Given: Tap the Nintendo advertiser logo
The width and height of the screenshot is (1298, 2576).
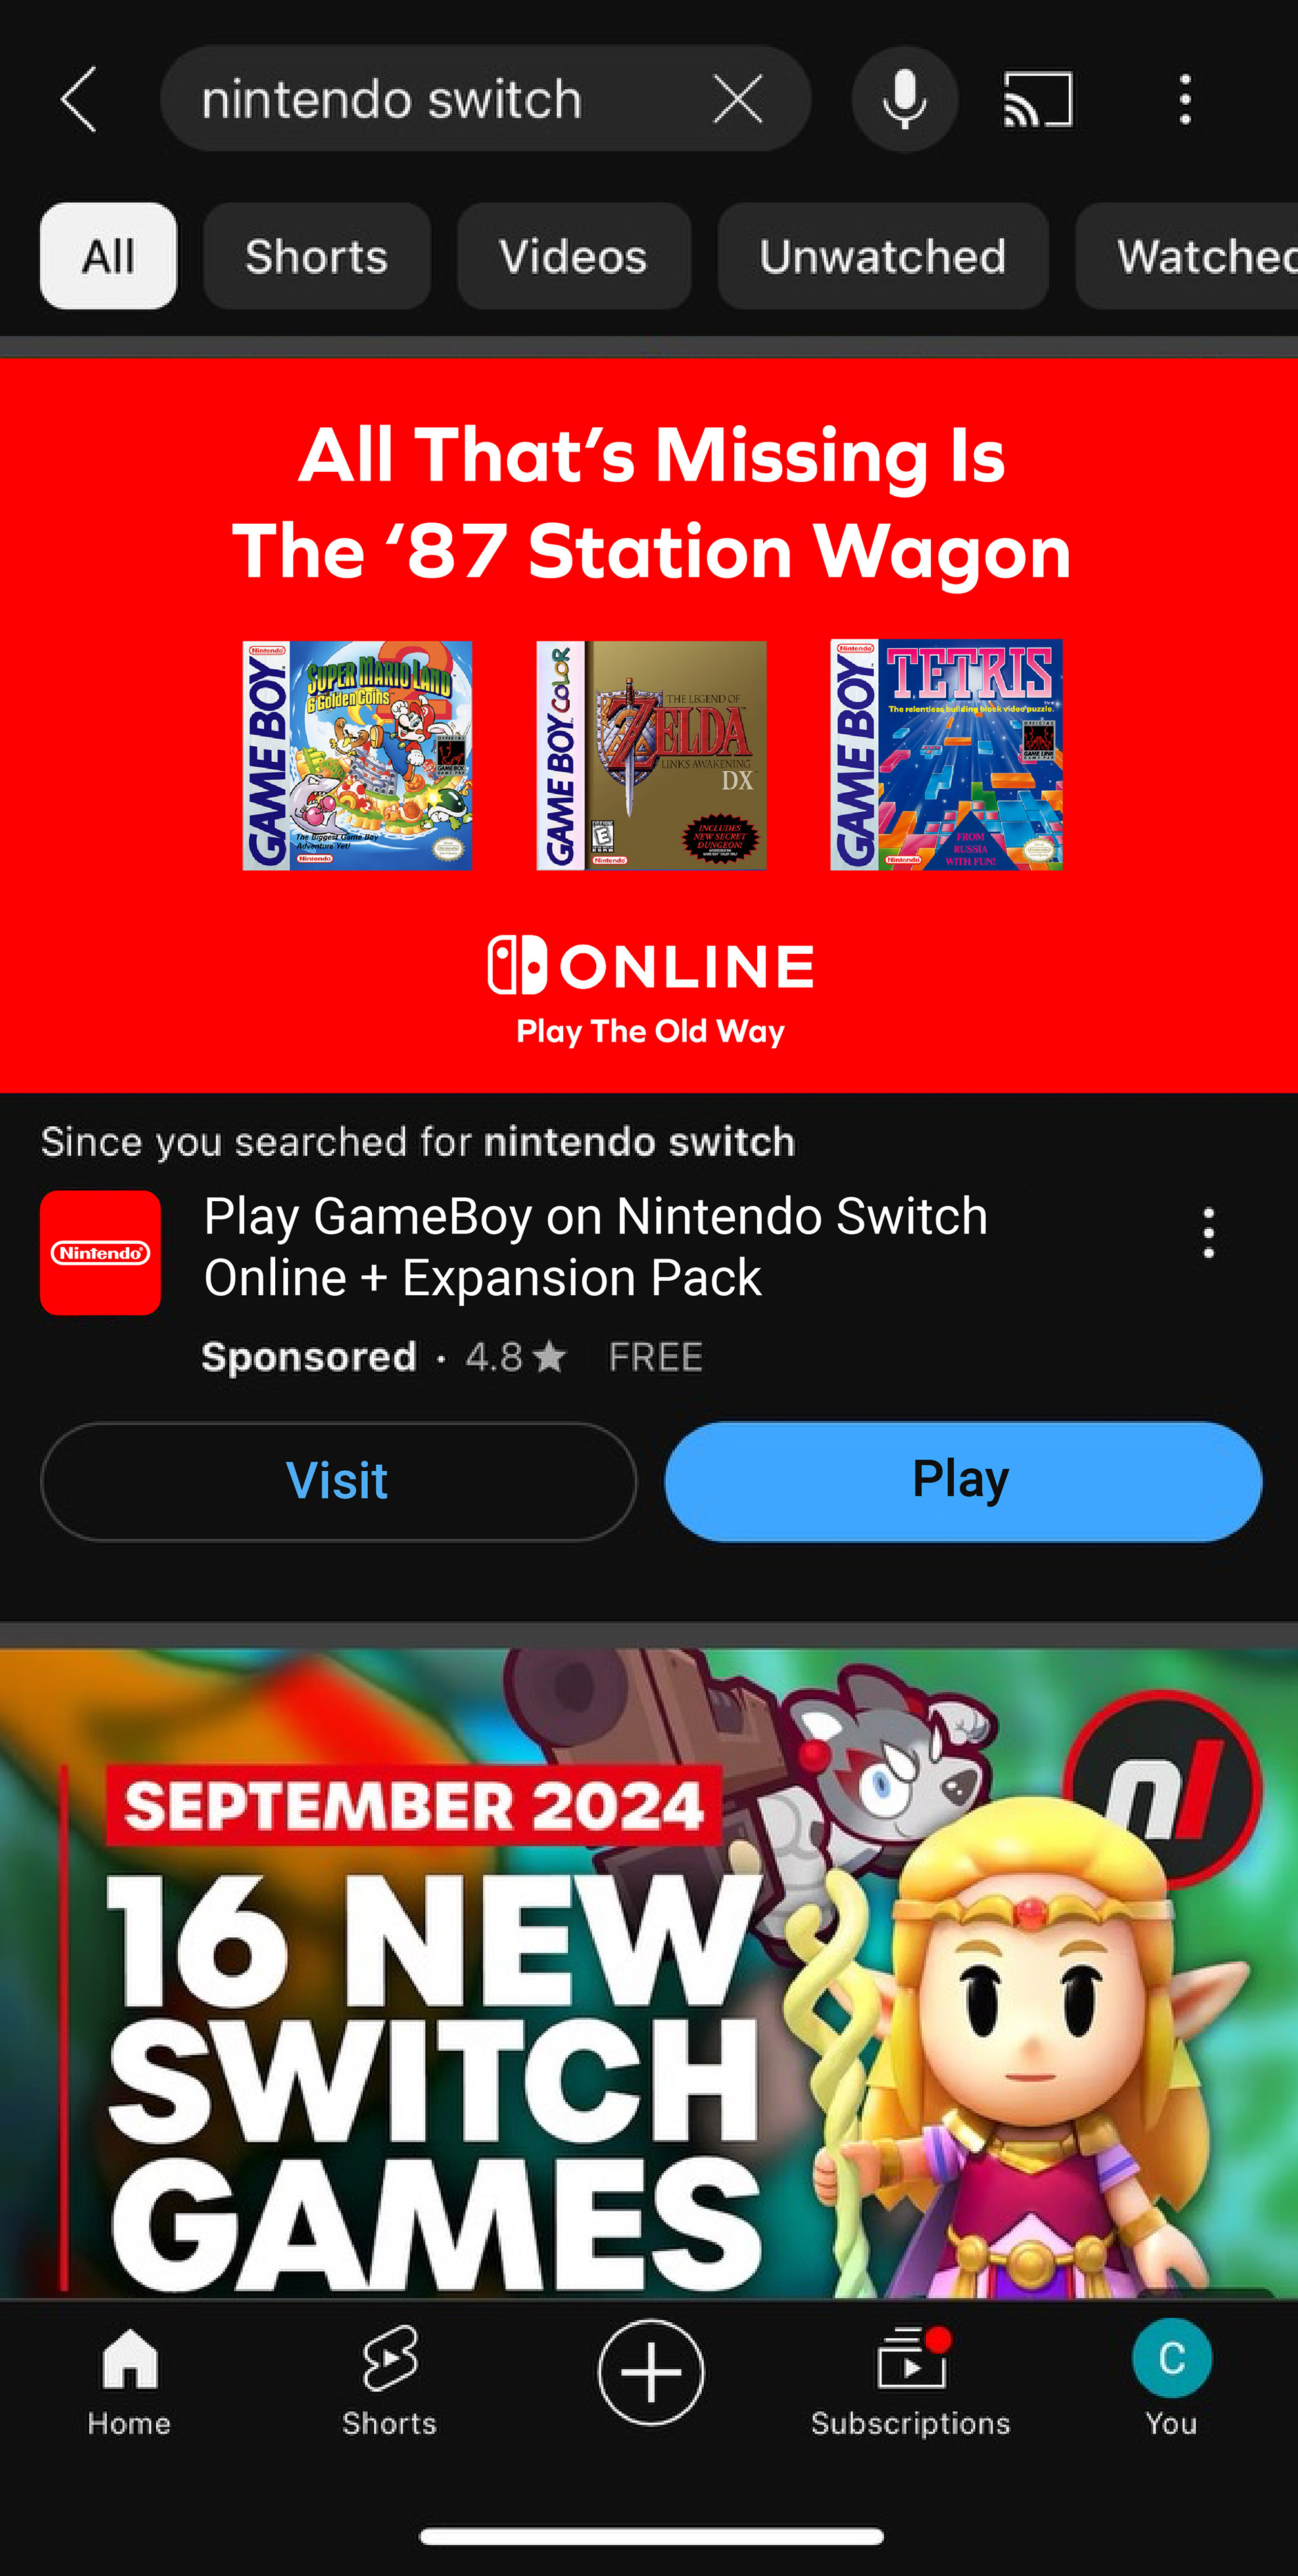Looking at the screenshot, I should (x=100, y=1252).
